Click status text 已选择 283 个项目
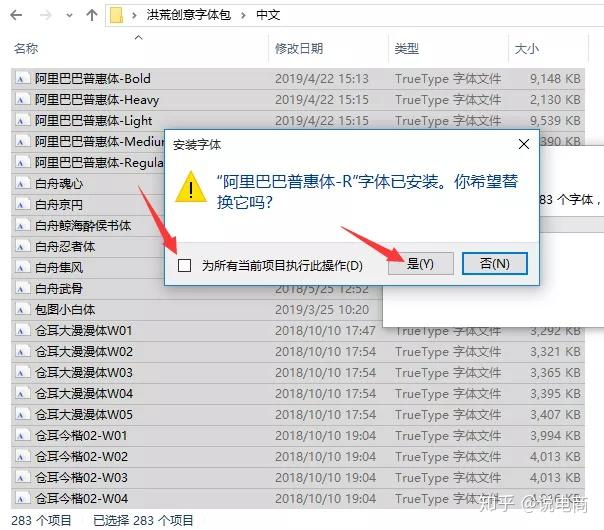The height and width of the screenshot is (530, 604). (x=143, y=521)
